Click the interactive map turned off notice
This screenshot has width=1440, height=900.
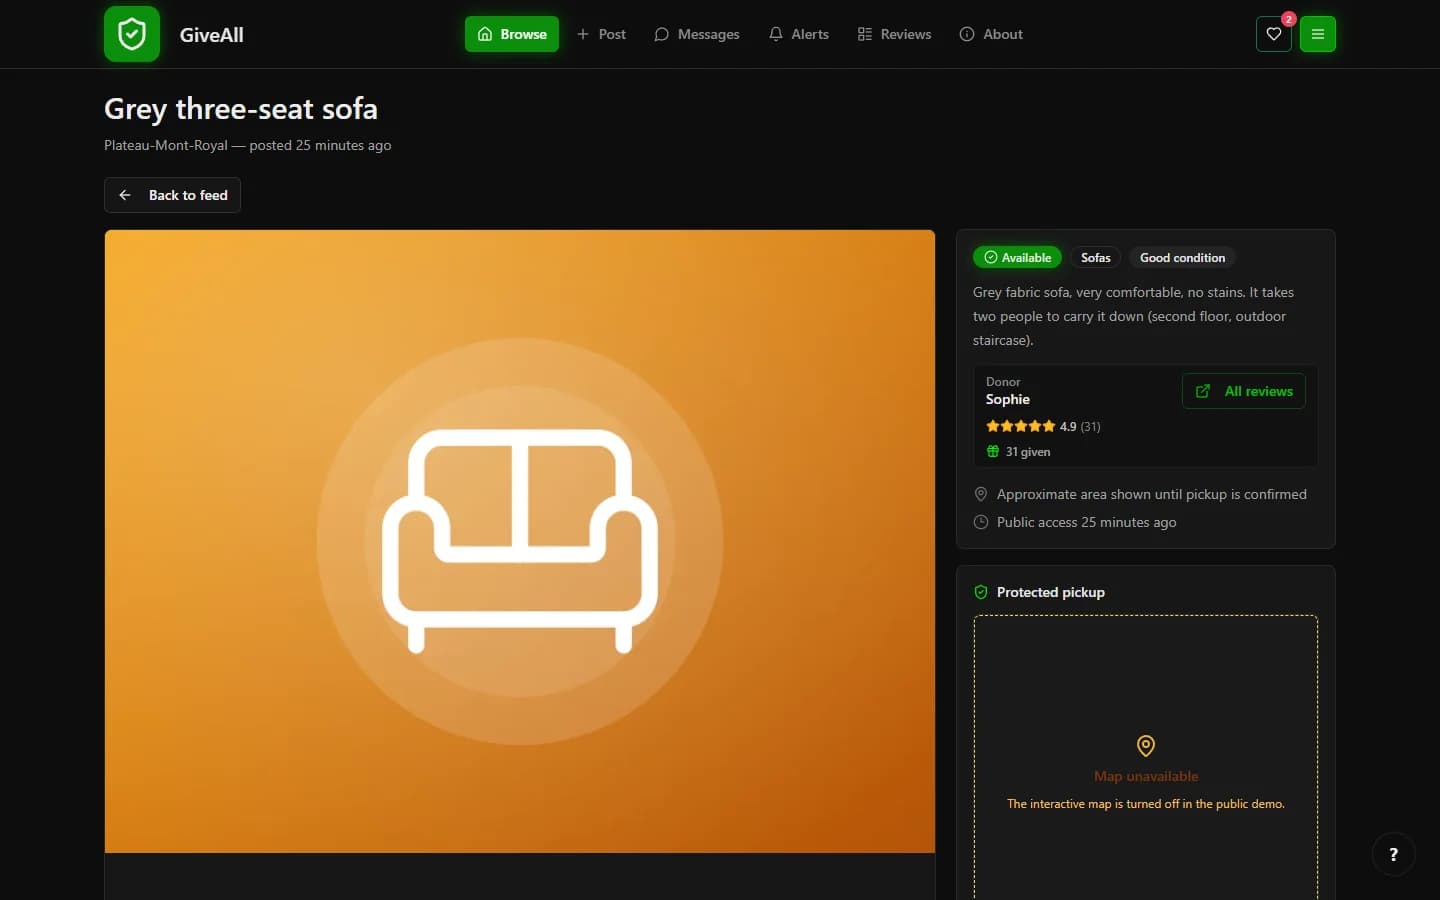pyautogui.click(x=1146, y=804)
